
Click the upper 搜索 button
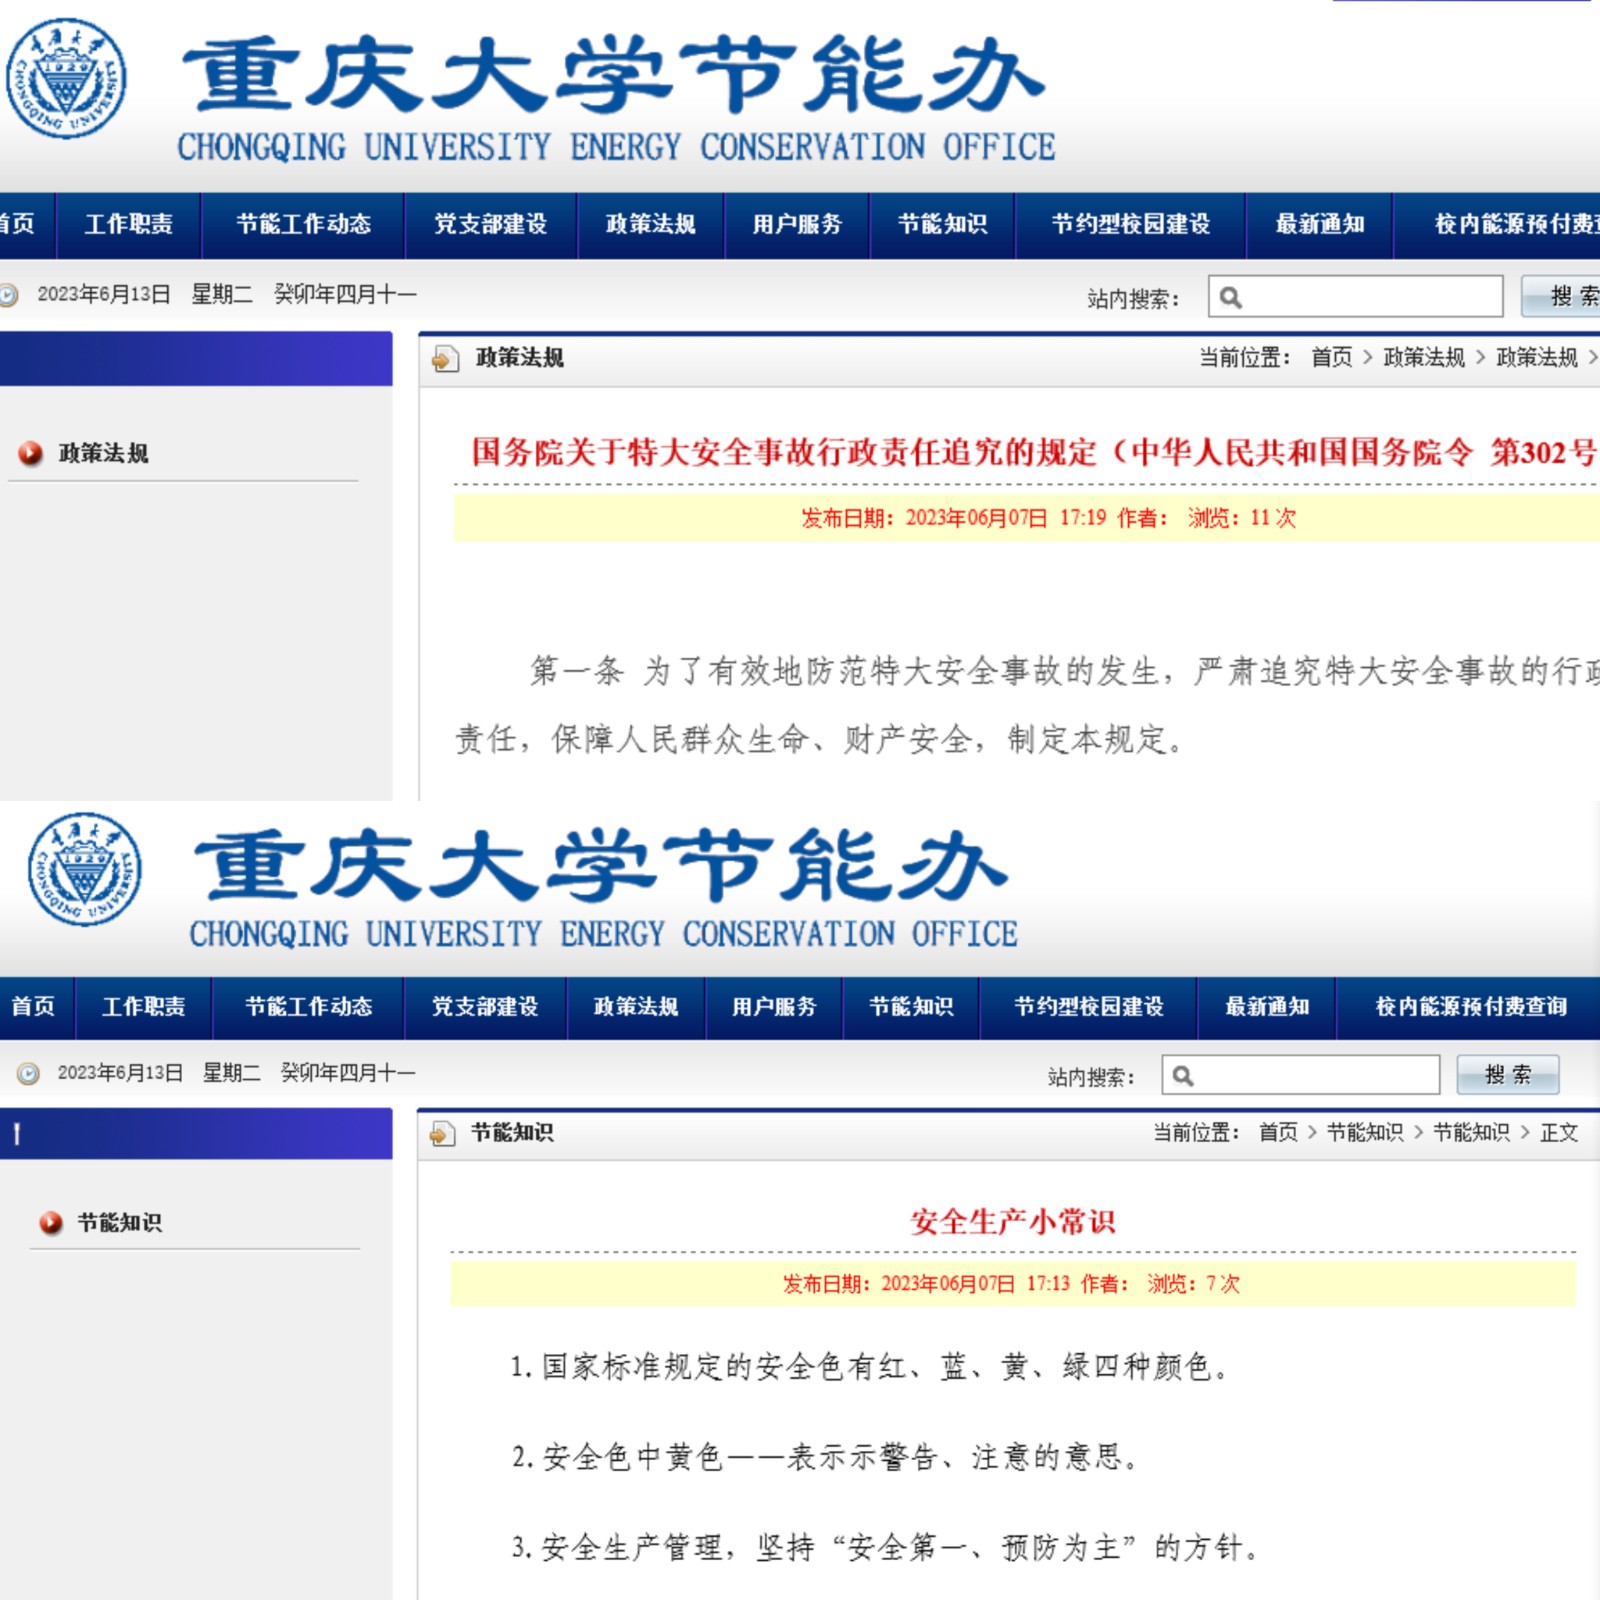pos(1562,296)
